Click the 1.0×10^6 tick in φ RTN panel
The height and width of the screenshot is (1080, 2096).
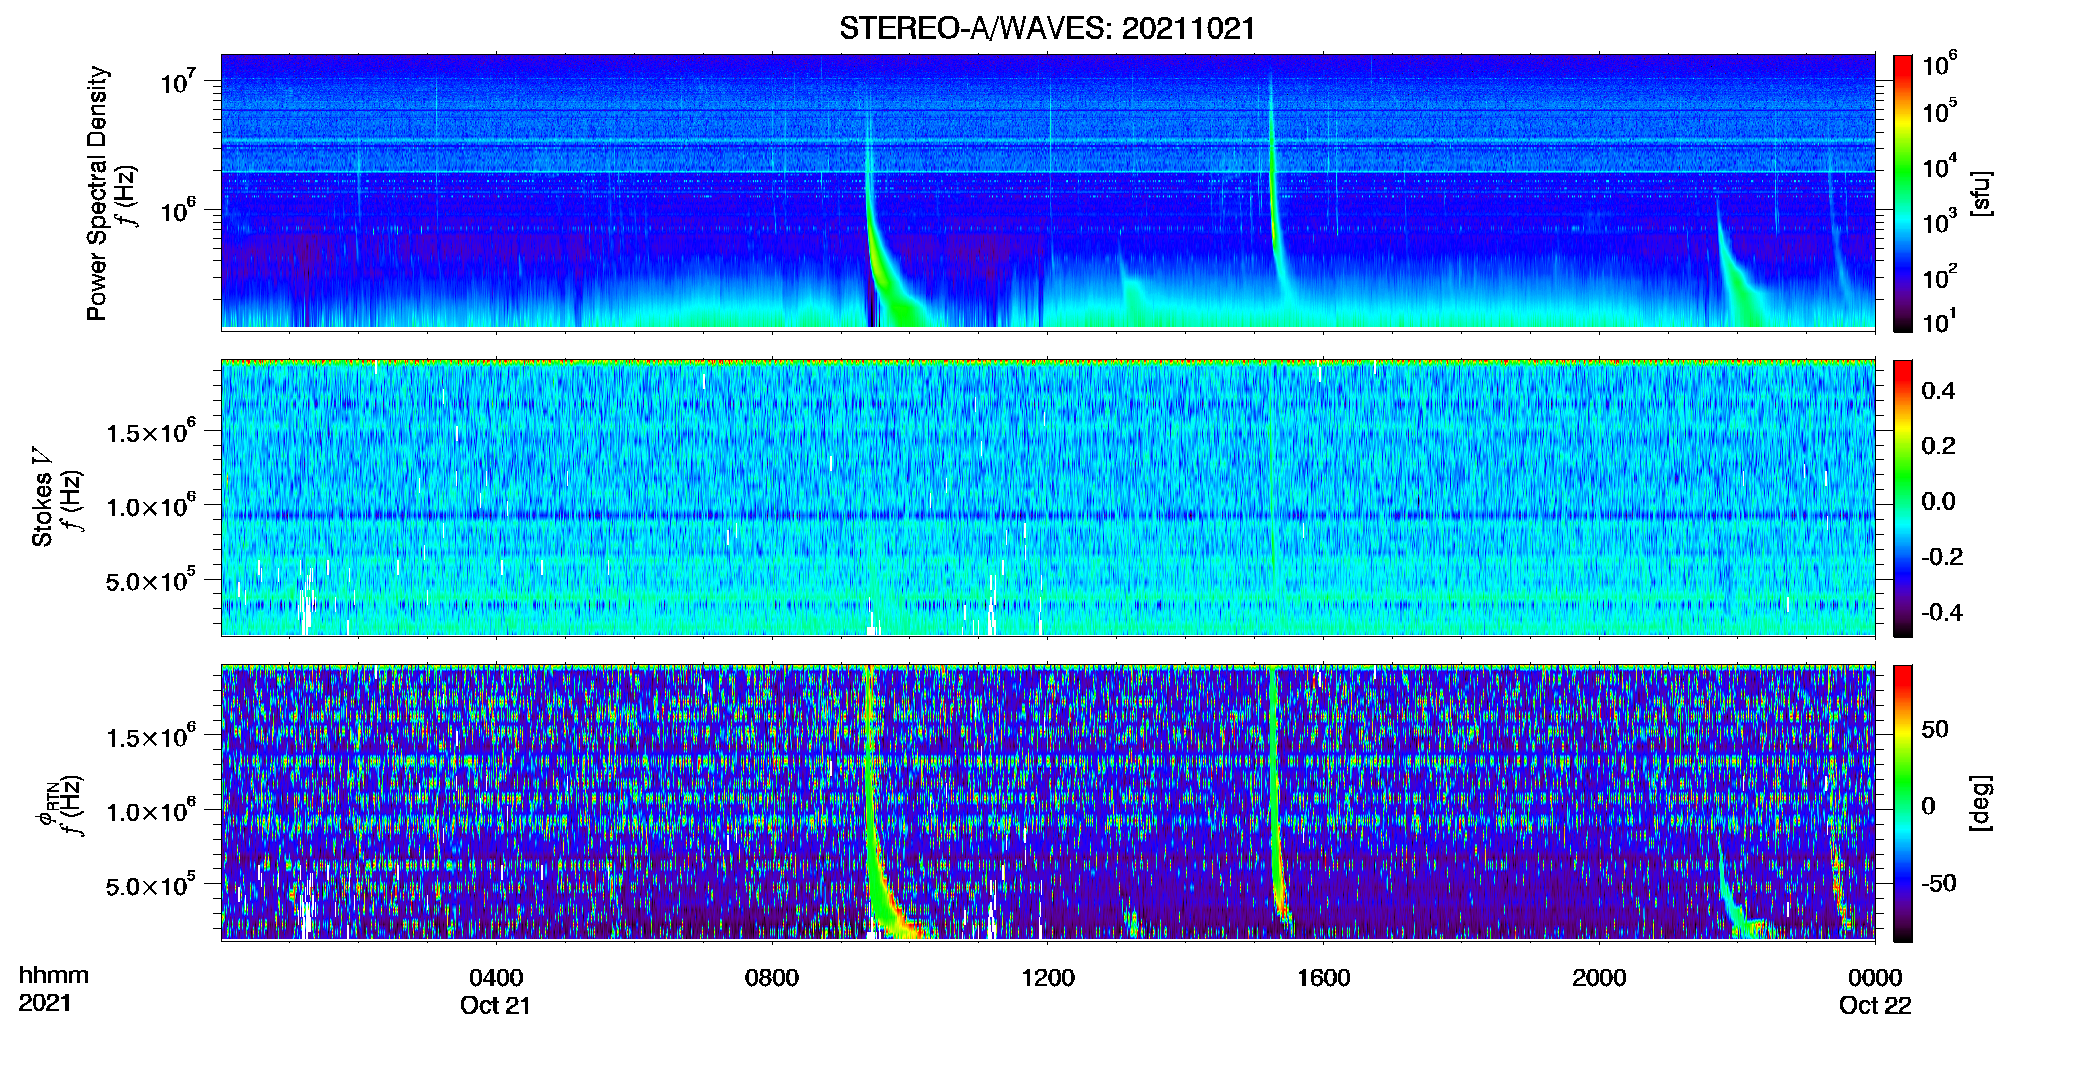pos(151,810)
